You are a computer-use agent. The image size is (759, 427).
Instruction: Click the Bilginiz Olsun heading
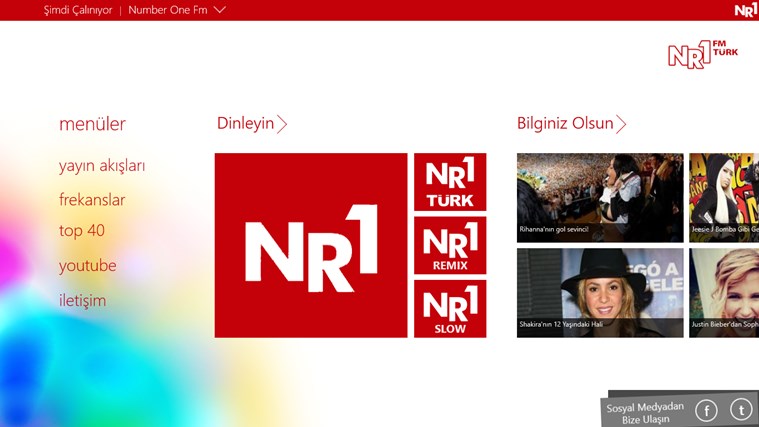click(x=565, y=123)
